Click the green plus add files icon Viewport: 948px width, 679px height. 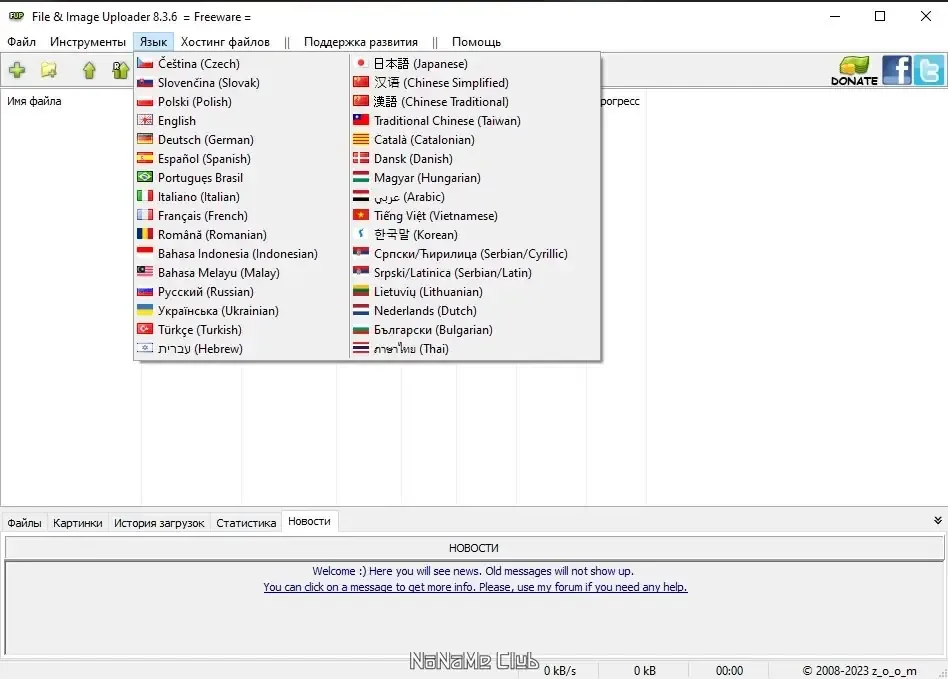[17, 70]
